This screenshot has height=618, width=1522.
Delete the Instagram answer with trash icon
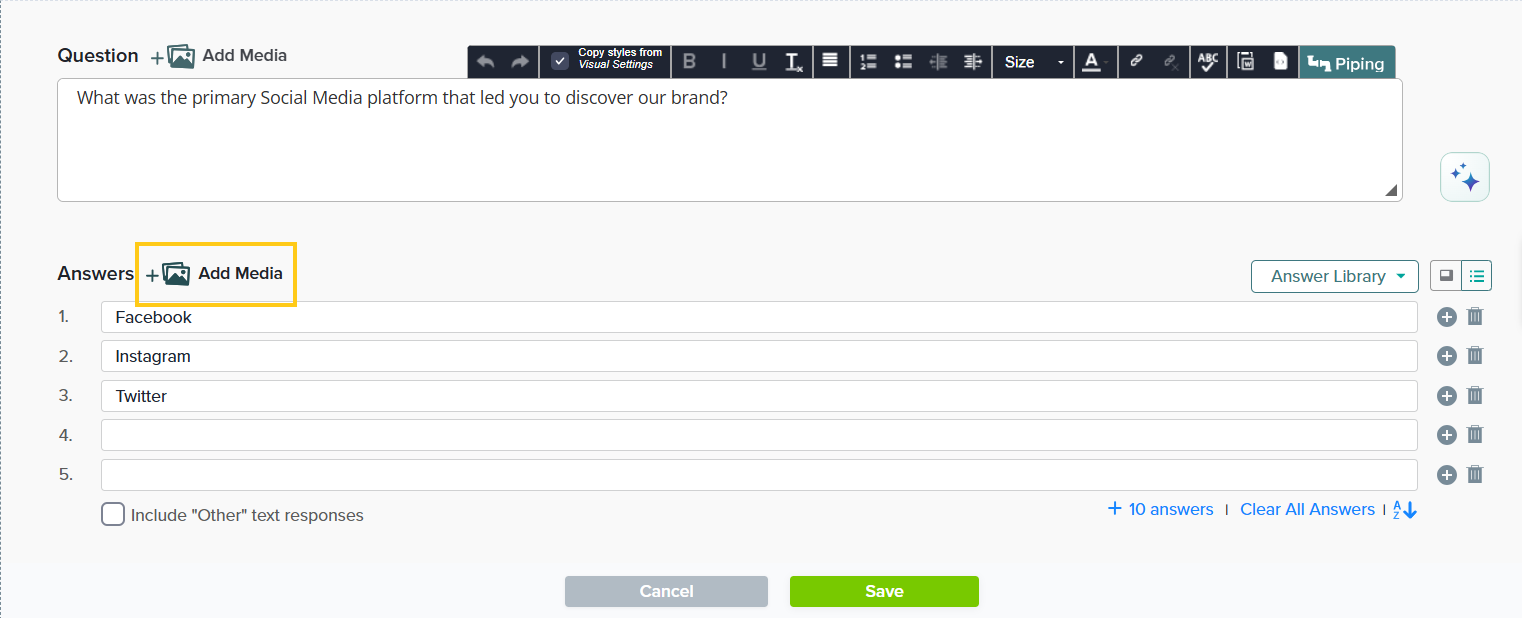coord(1475,356)
